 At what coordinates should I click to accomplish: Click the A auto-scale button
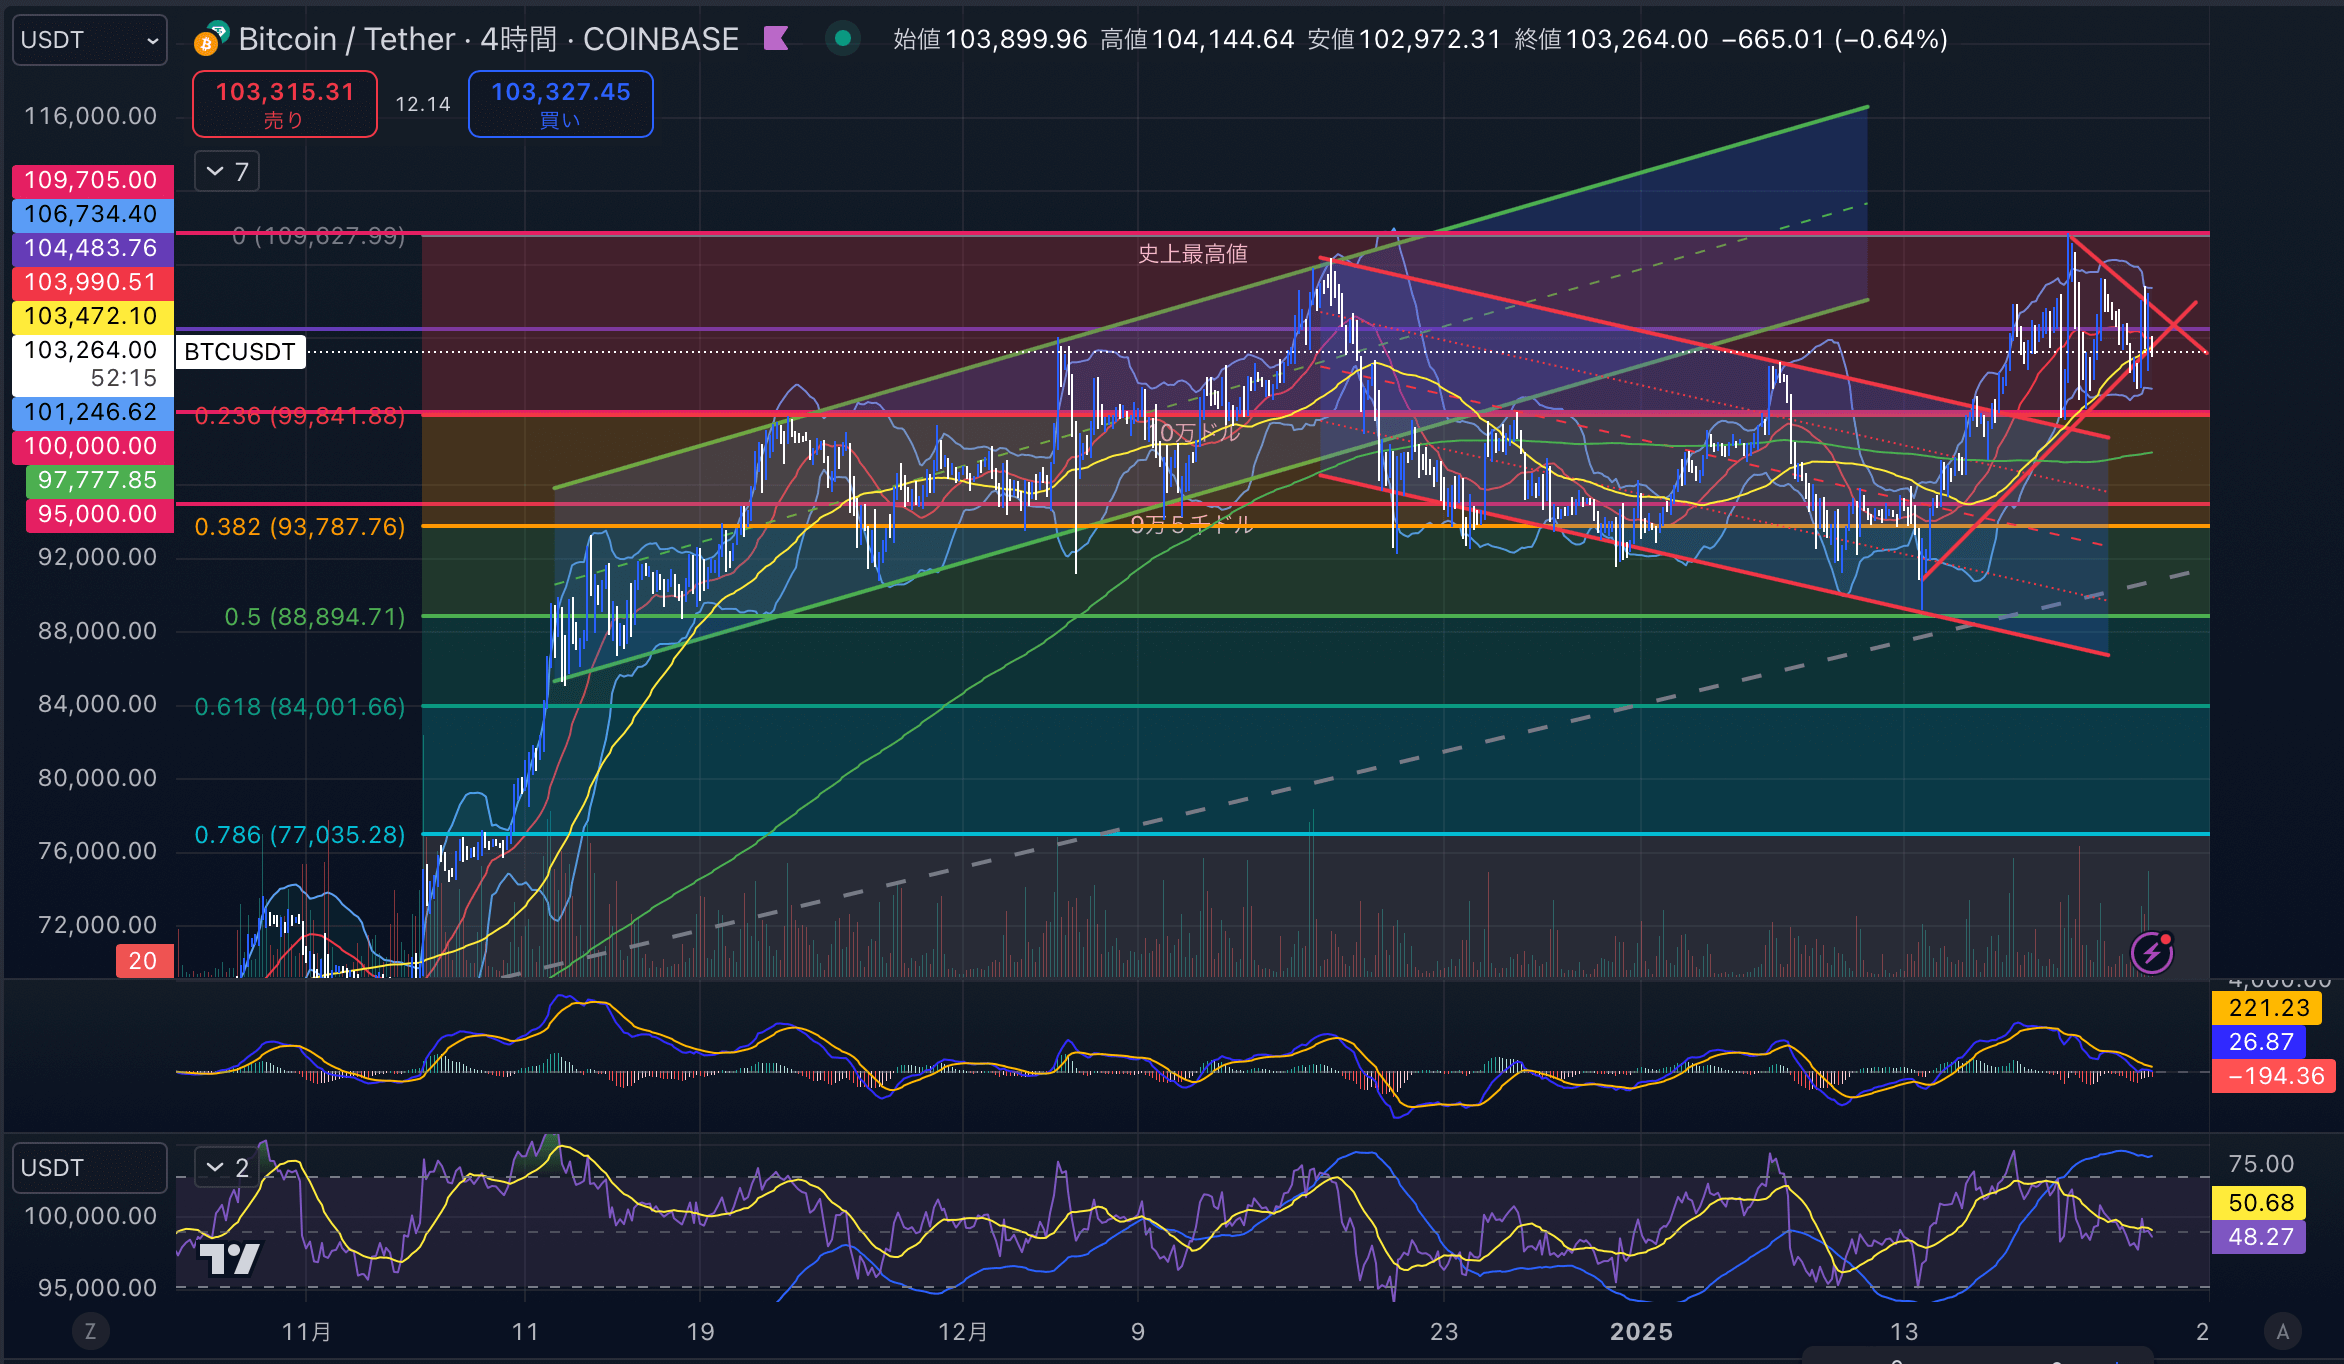2283,1331
